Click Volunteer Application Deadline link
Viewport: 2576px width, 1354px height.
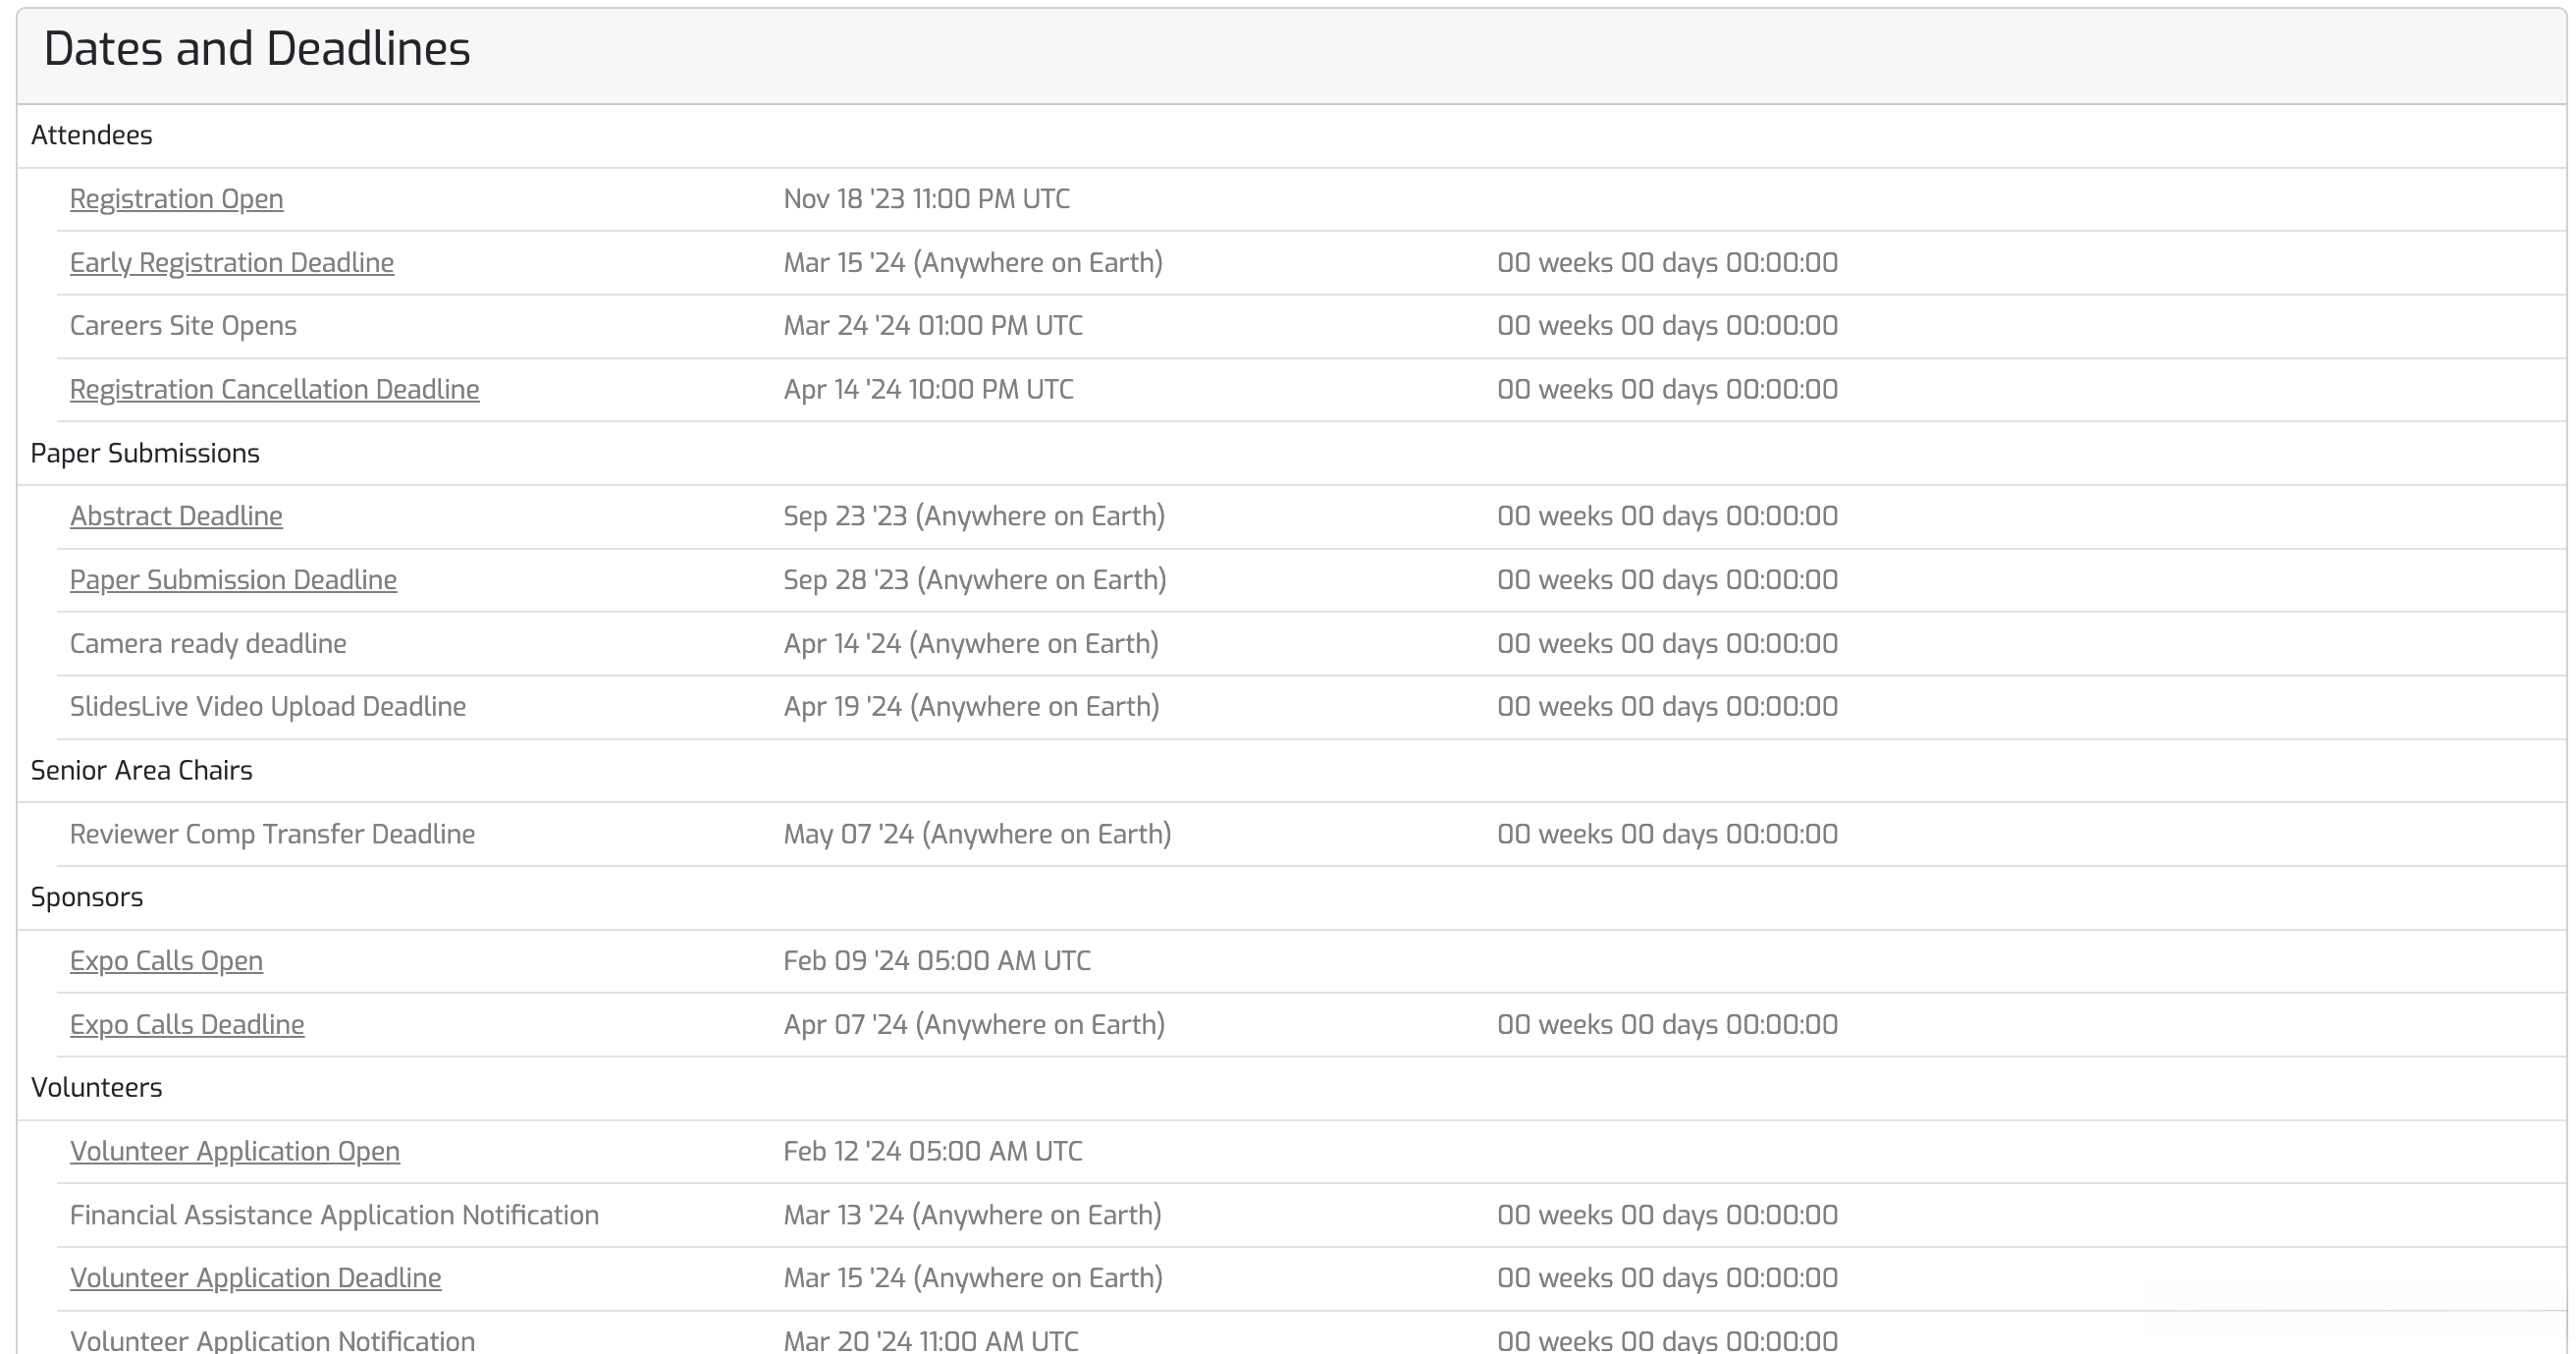[x=255, y=1278]
